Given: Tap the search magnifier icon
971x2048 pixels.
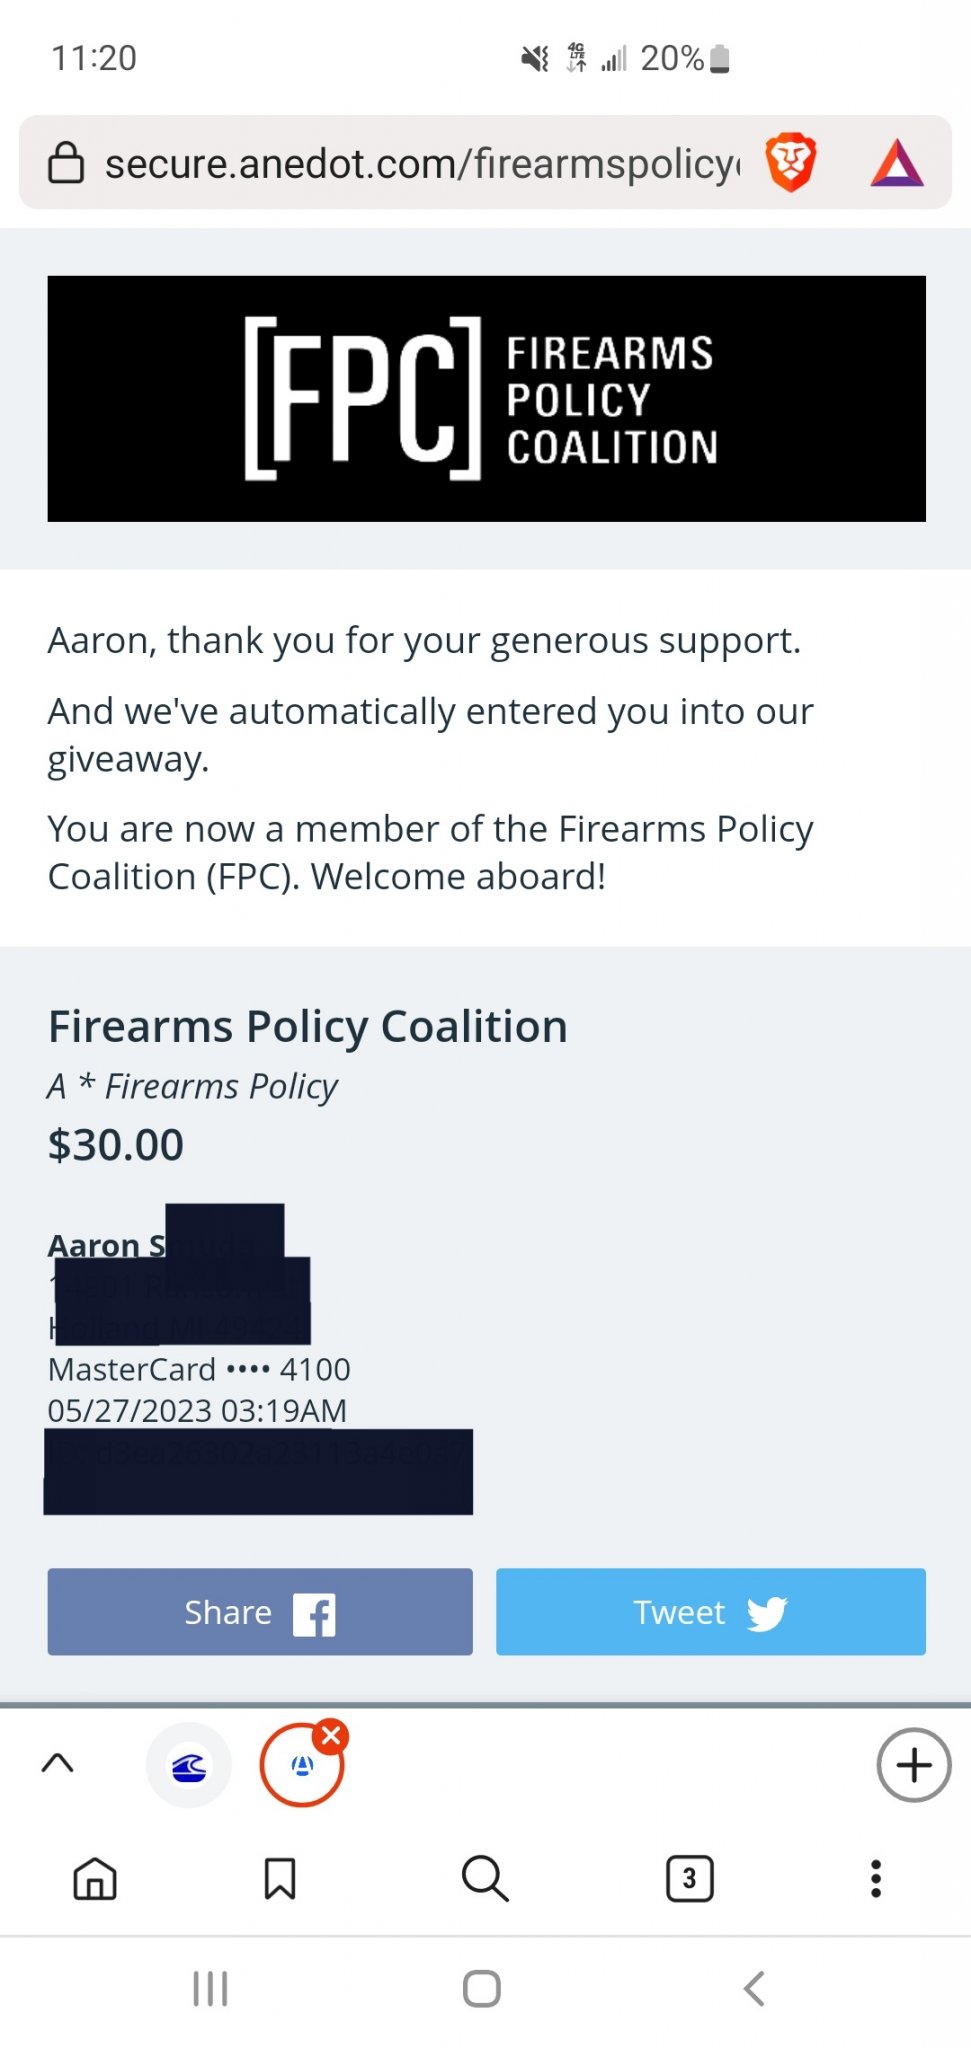Looking at the screenshot, I should [485, 1878].
